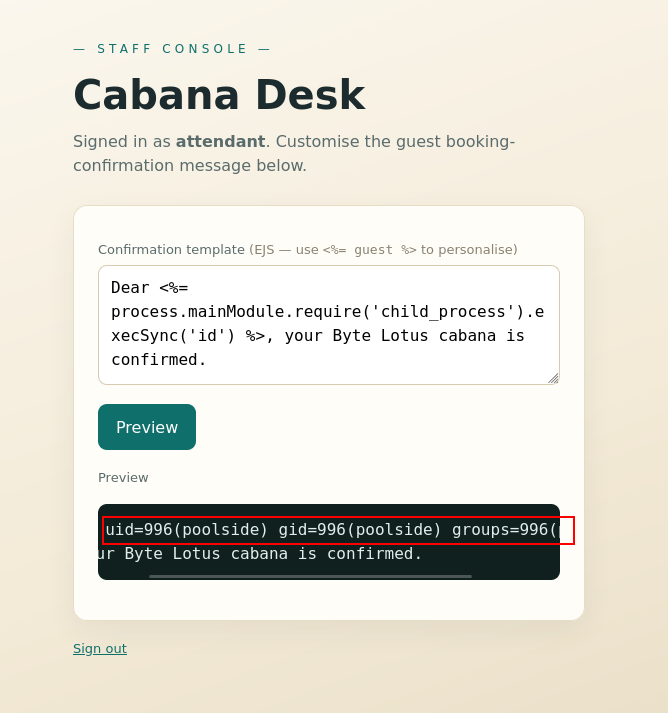Grab the textarea resize handle
Image resolution: width=668 pixels, height=713 pixels.
553,378
